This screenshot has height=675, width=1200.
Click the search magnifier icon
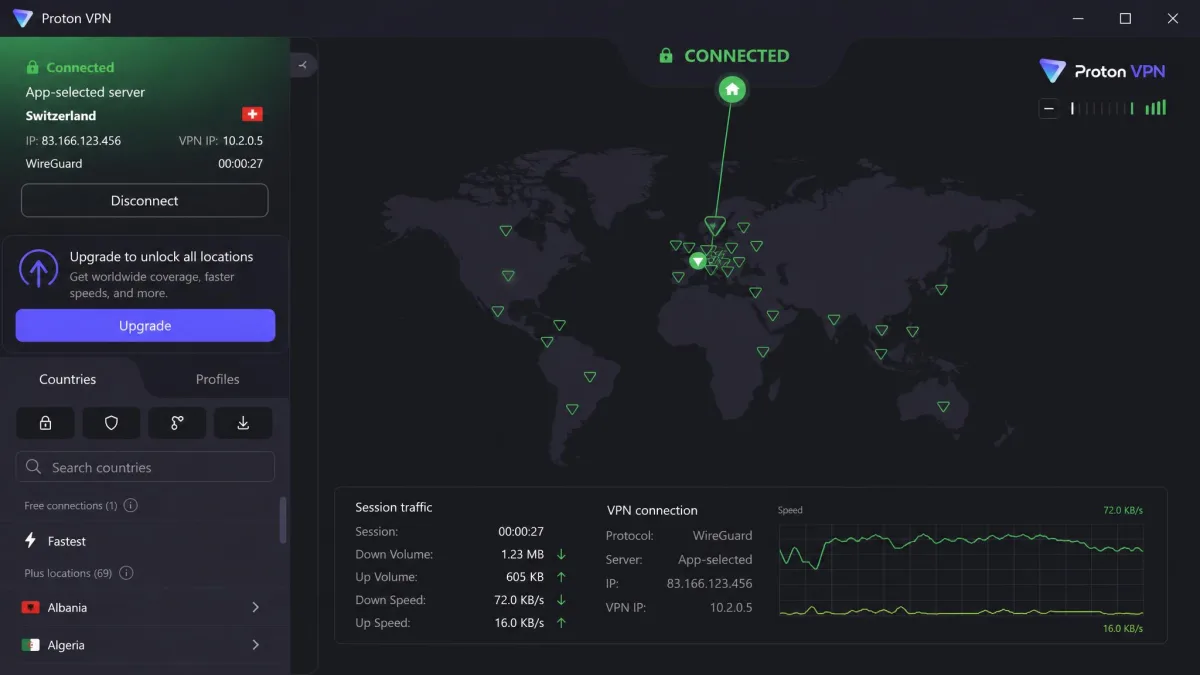click(34, 467)
